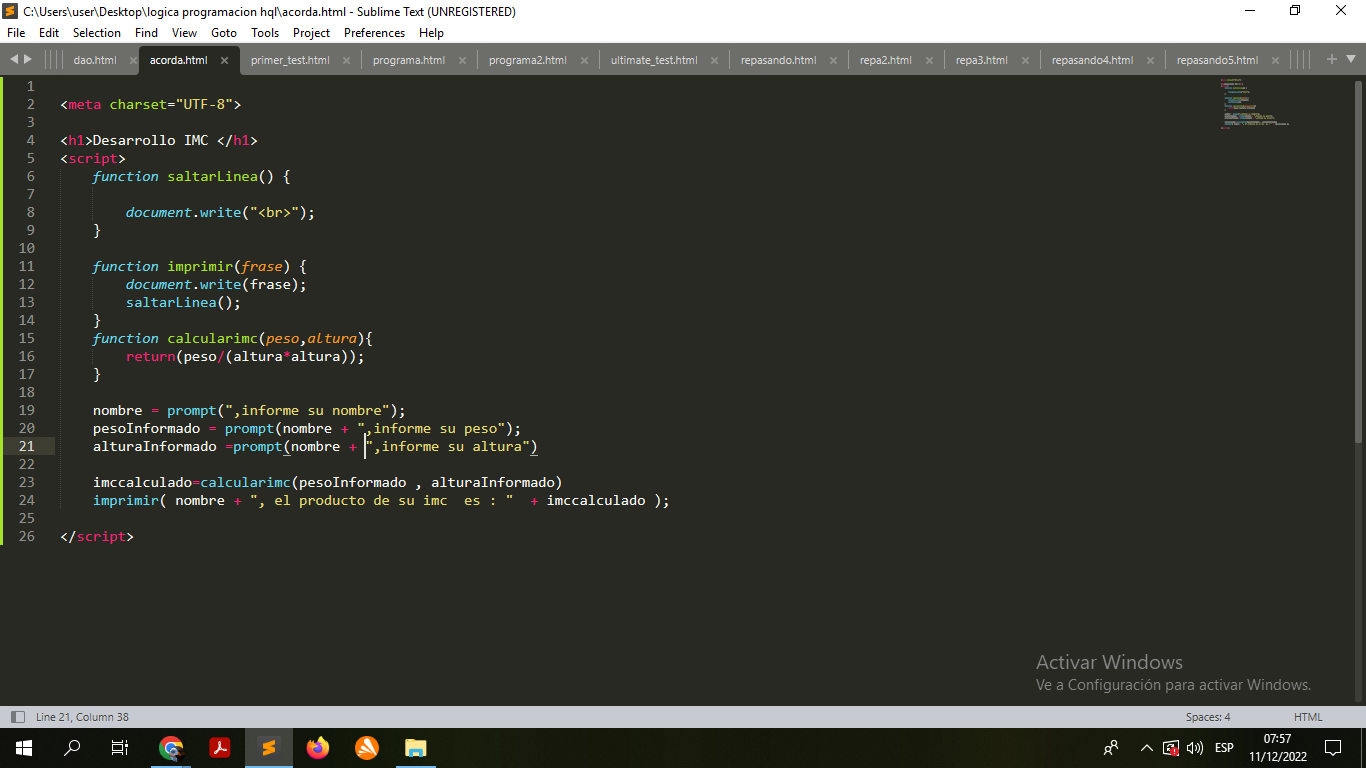The width and height of the screenshot is (1366, 768).
Task: Close the primer_test.html tab
Action: [x=347, y=60]
